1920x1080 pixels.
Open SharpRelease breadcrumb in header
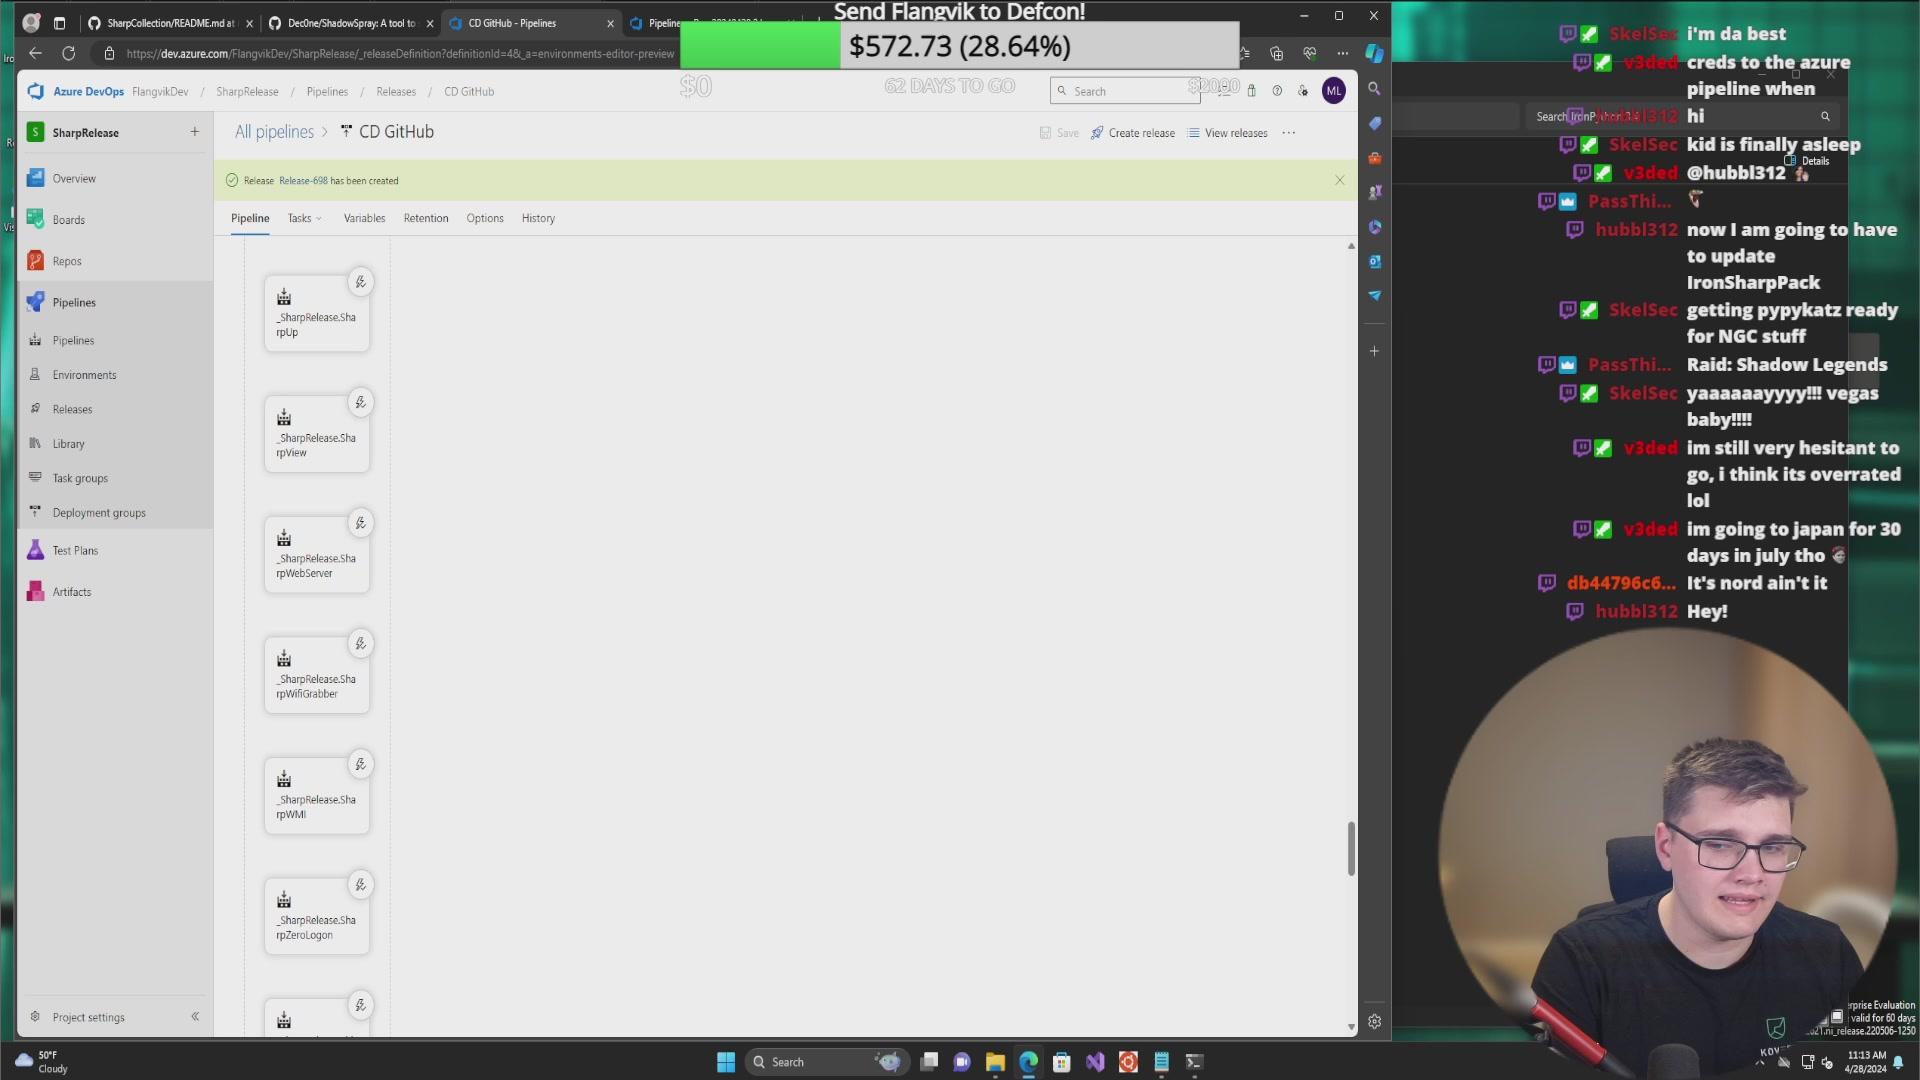[247, 91]
